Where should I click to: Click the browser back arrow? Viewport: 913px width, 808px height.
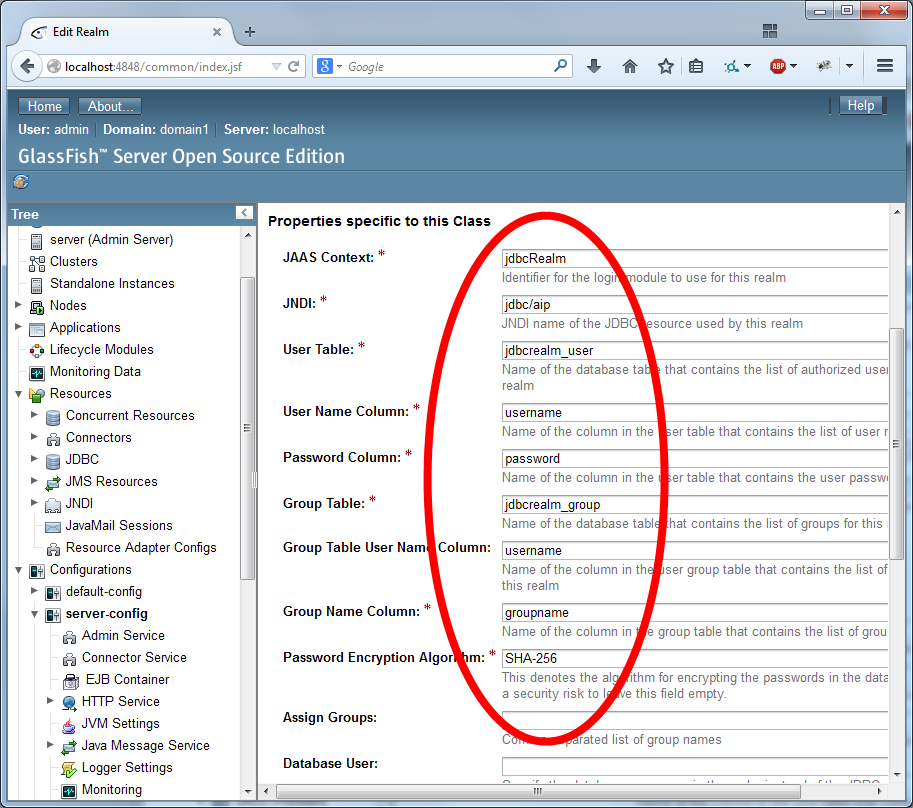tap(26, 67)
